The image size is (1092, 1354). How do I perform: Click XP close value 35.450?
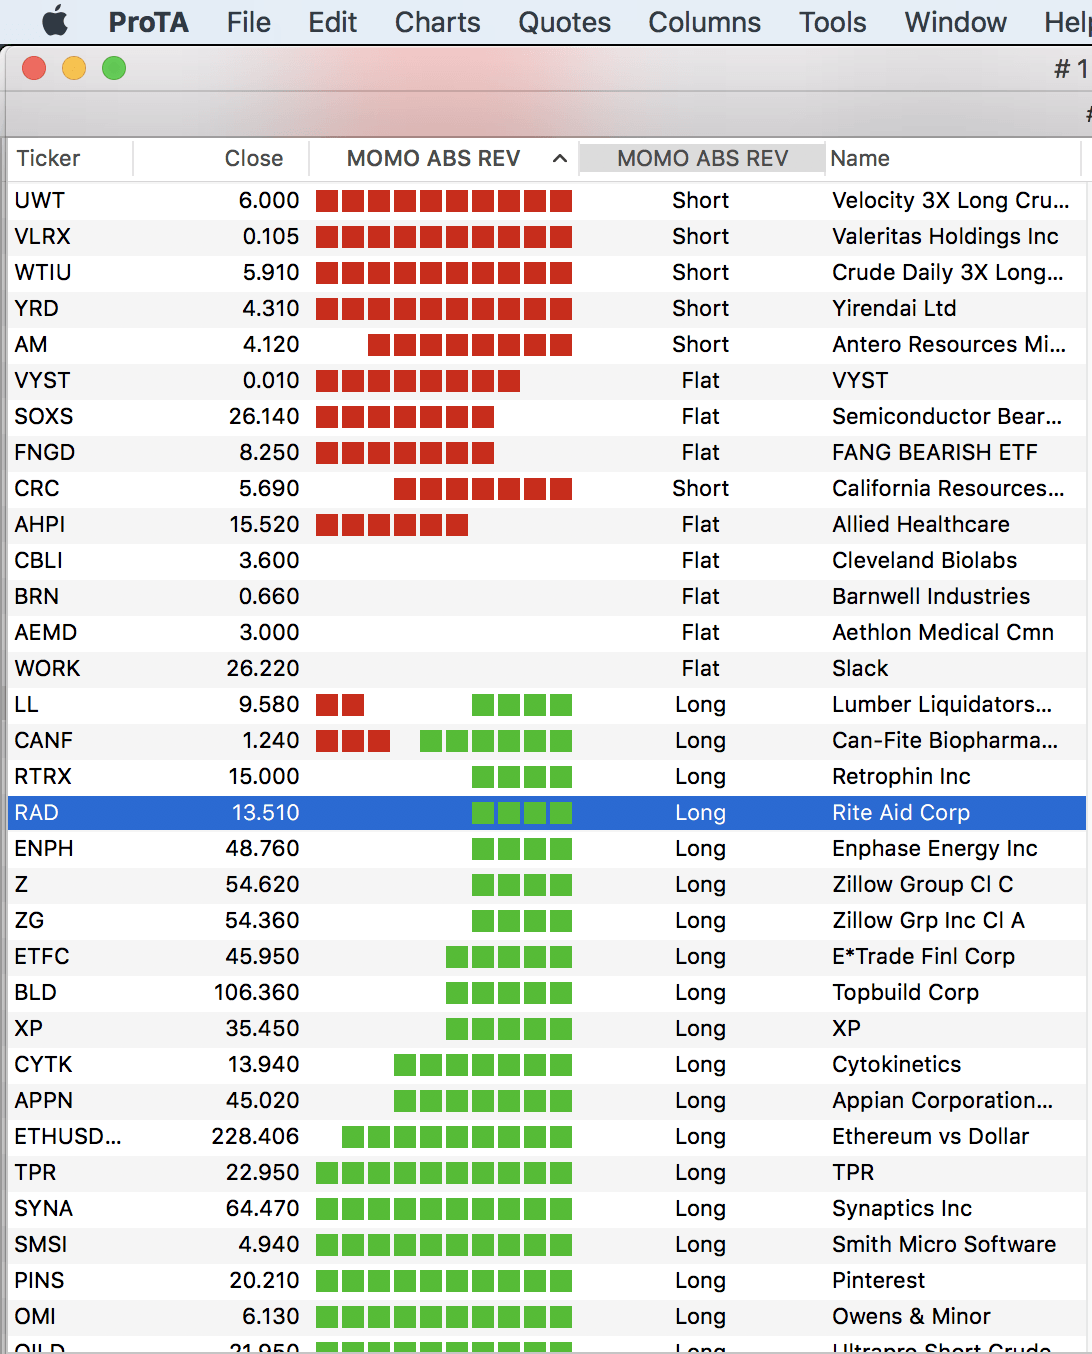[262, 1028]
